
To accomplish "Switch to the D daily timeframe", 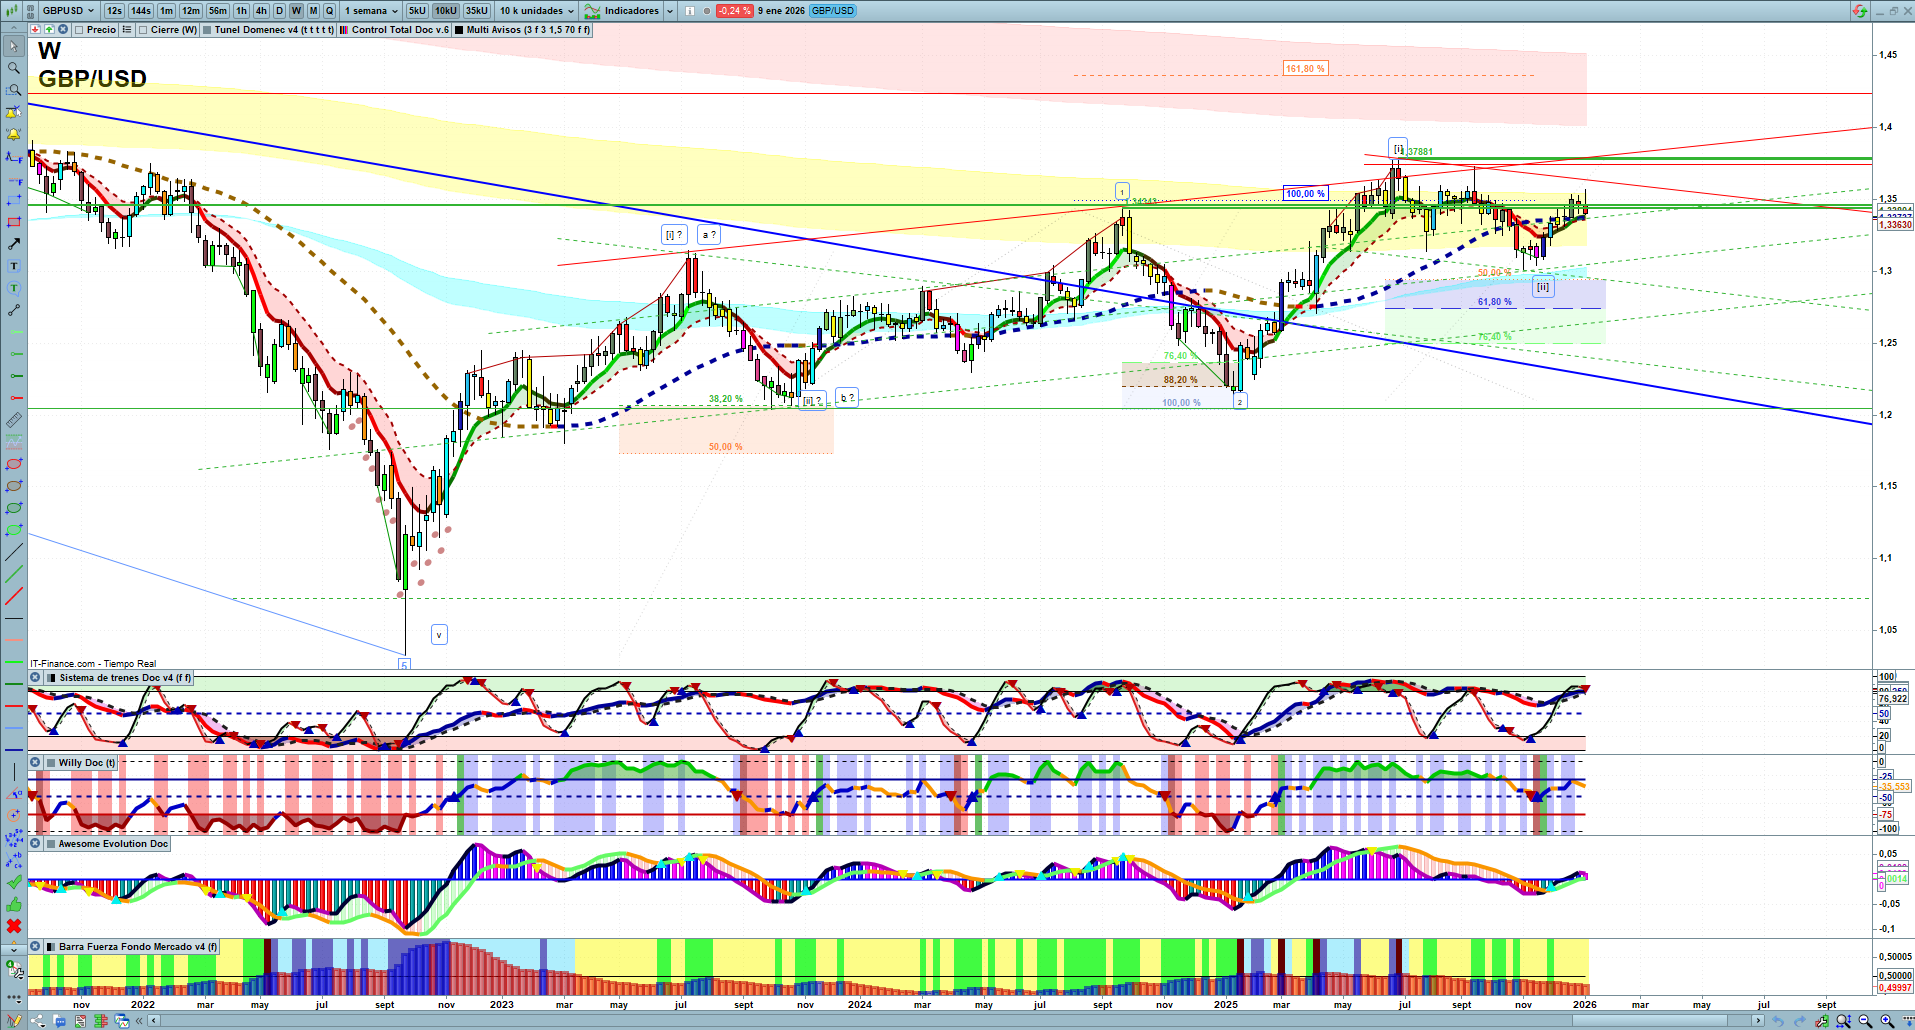I will click(x=279, y=11).
